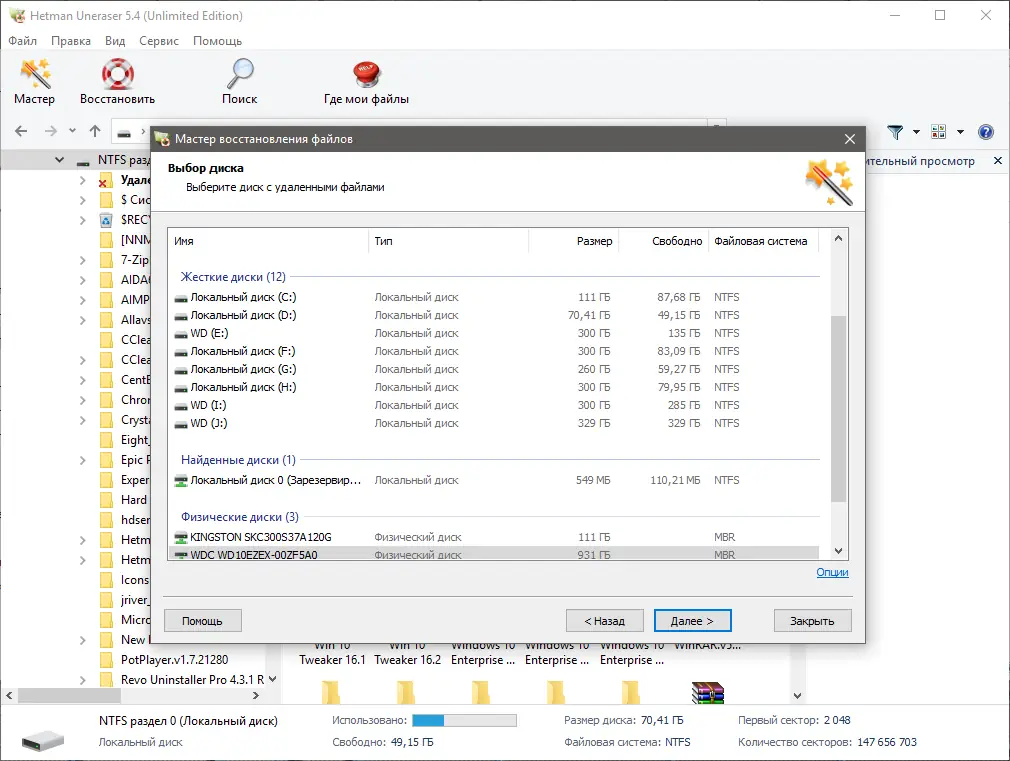This screenshot has width=1010, height=761.
Task: Click the disk list scroll-up arrow
Action: (x=839, y=238)
